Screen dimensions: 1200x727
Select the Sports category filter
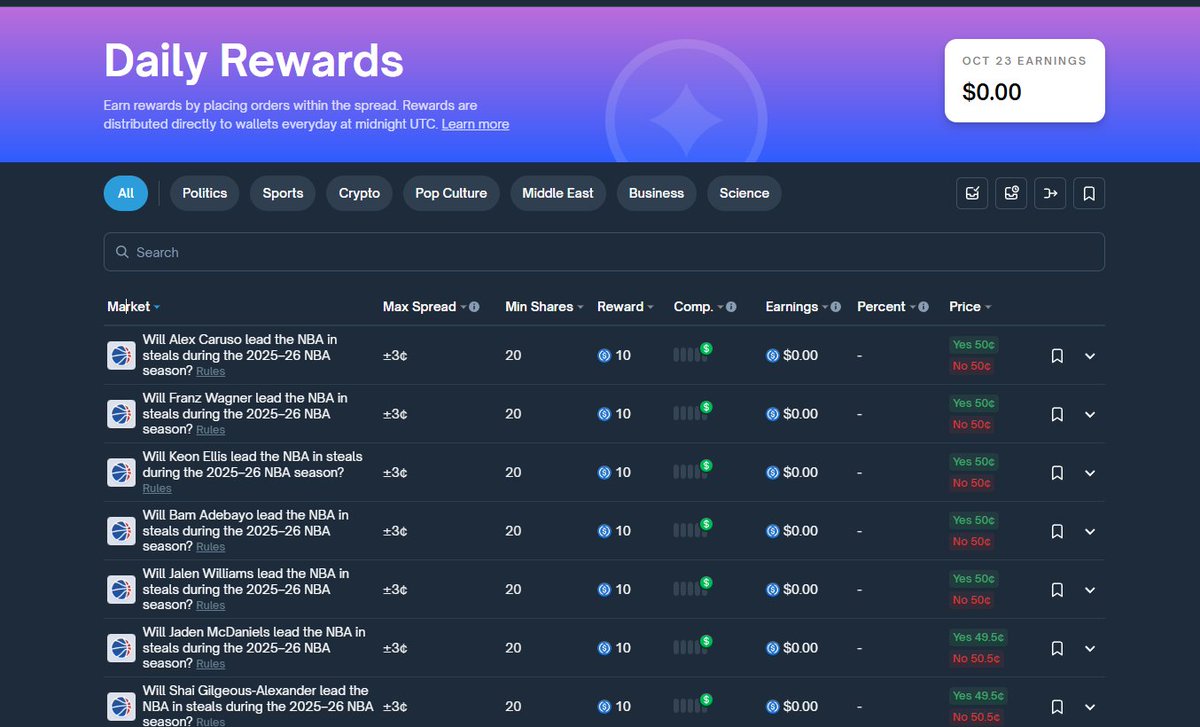(x=283, y=193)
